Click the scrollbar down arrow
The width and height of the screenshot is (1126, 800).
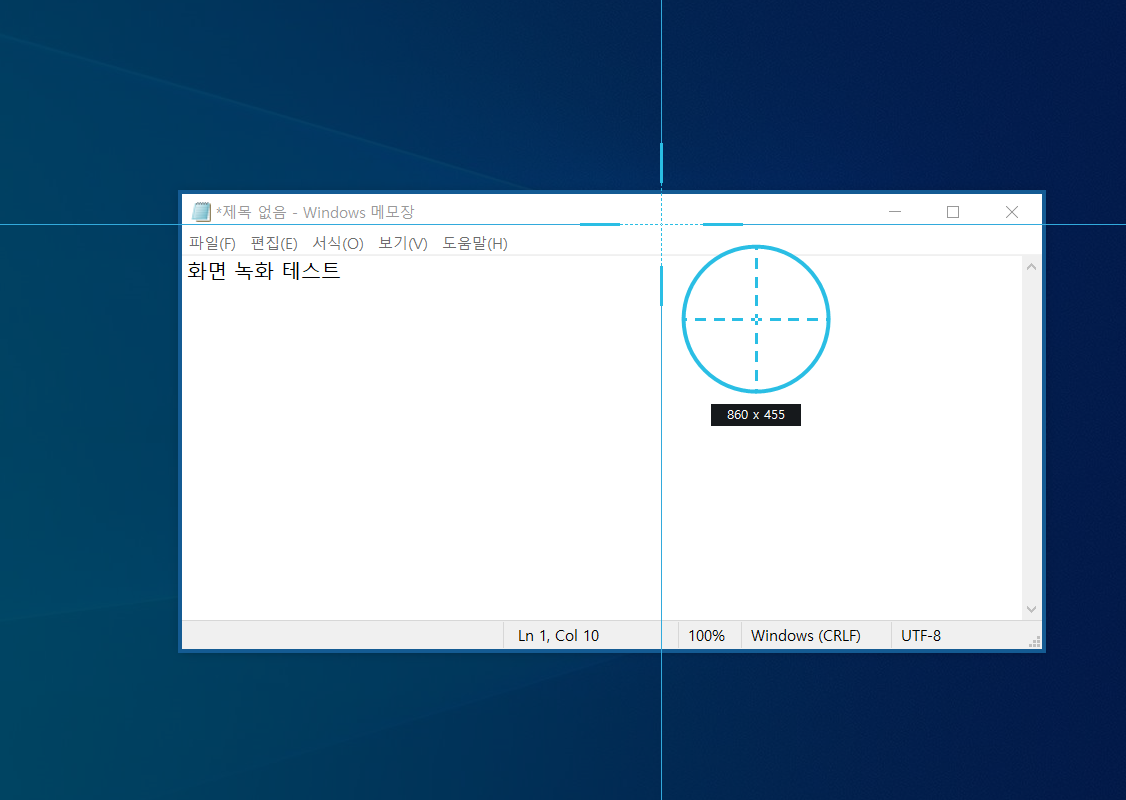pos(1031,608)
